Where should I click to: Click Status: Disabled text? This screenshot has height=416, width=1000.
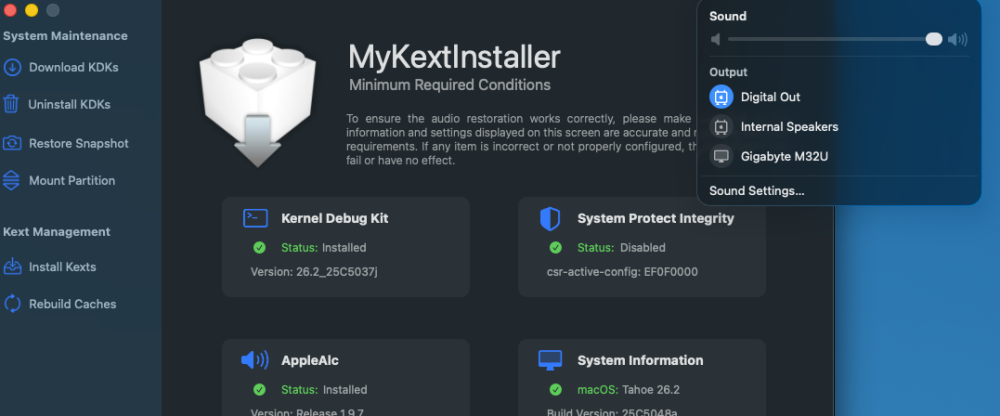click(x=621, y=248)
